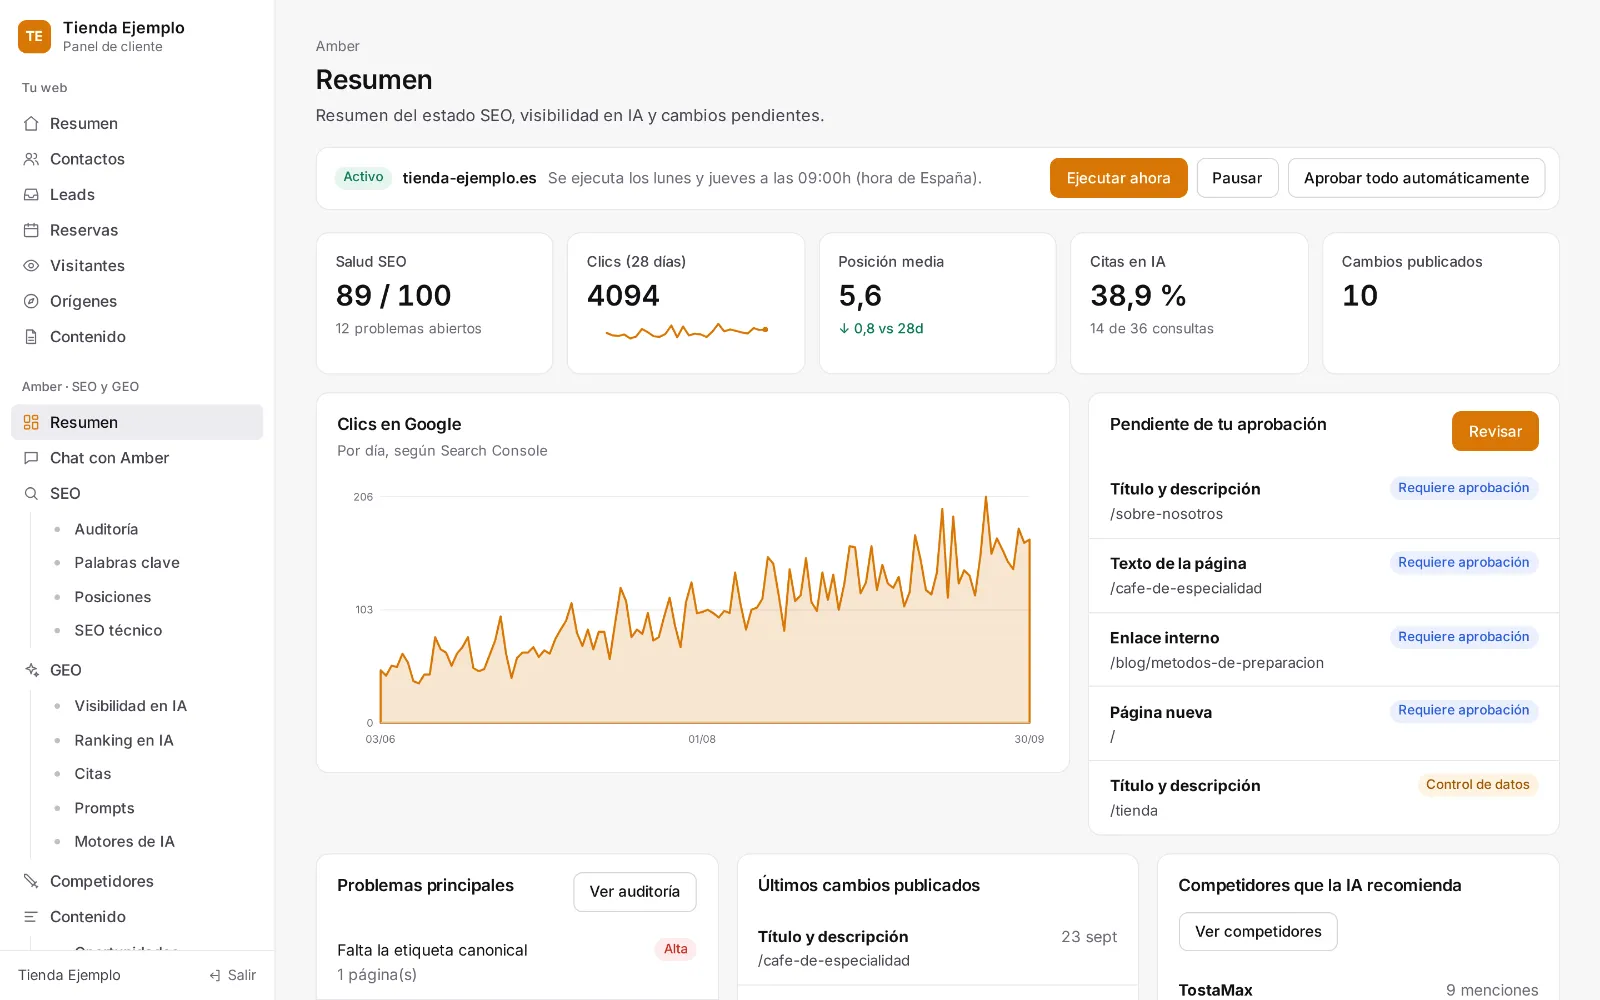The height and width of the screenshot is (1000, 1600).
Task: Click the Pausar button
Action: coord(1237,178)
